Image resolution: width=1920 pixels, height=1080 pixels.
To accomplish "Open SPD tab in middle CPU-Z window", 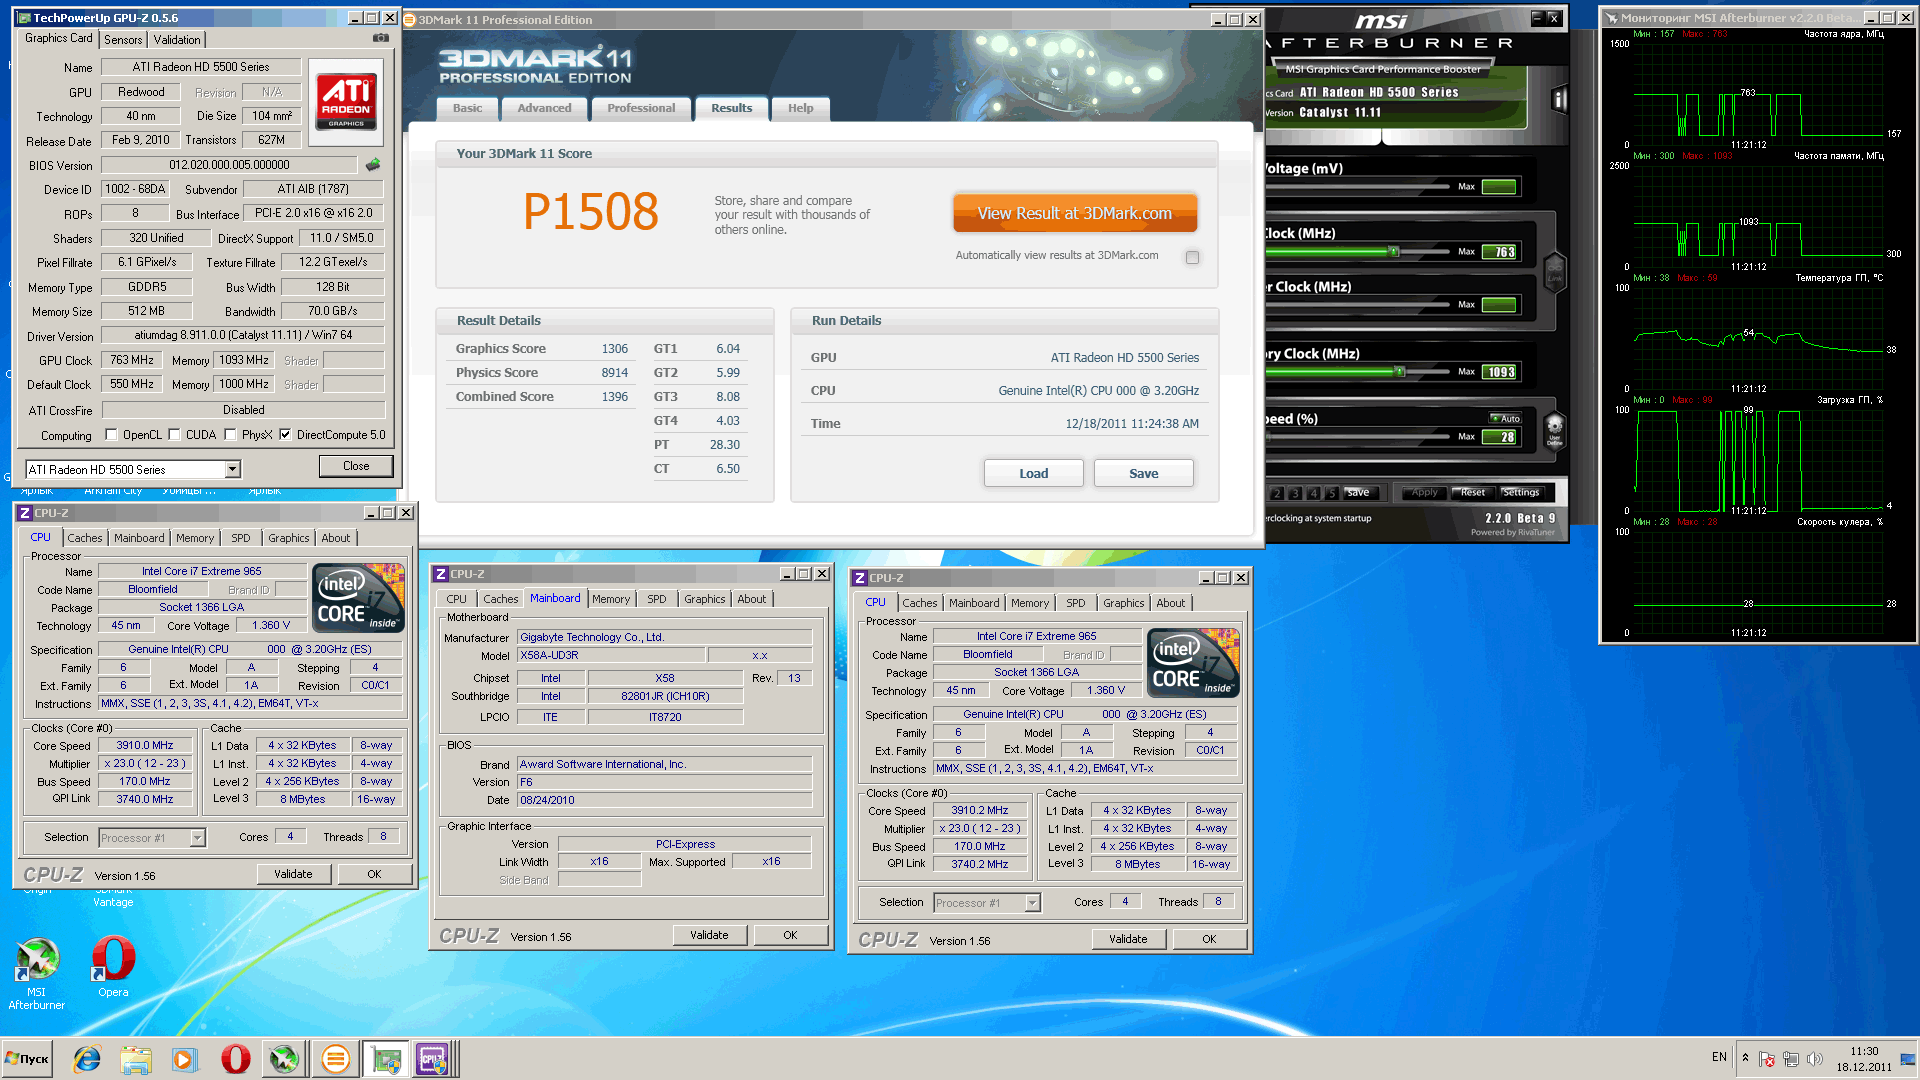I will [657, 599].
